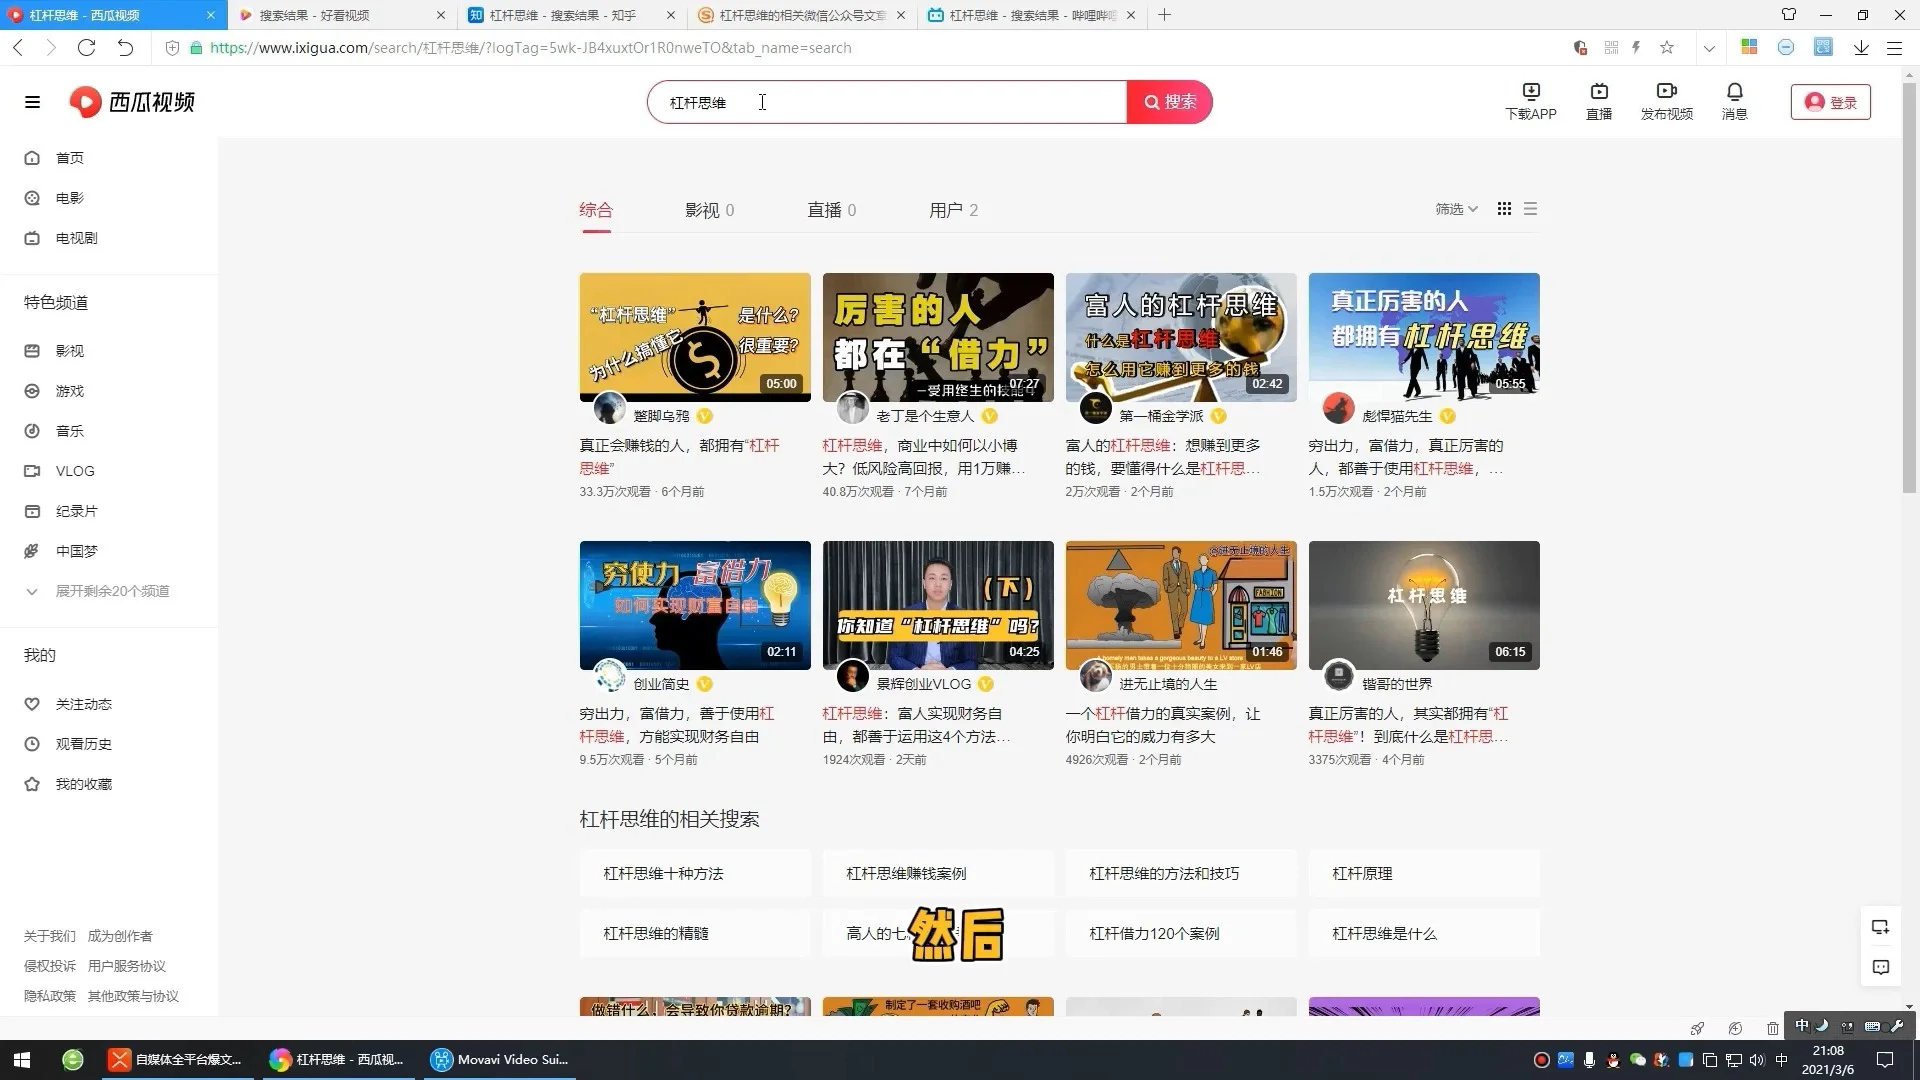Image resolution: width=1920 pixels, height=1080 pixels.
Task: Open the 用户服务协议 footer link
Action: click(x=127, y=966)
